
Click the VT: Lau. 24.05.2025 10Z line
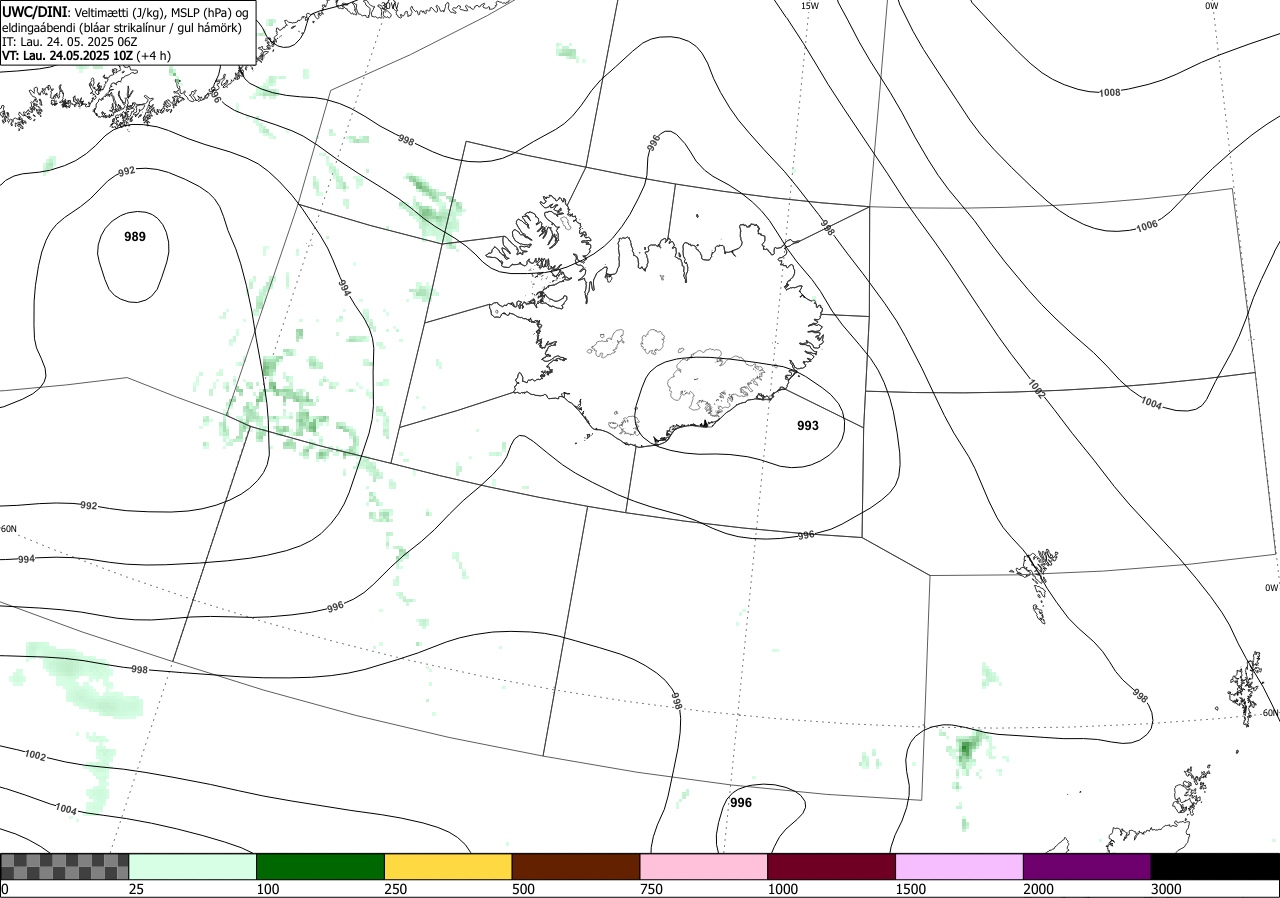(x=86, y=56)
